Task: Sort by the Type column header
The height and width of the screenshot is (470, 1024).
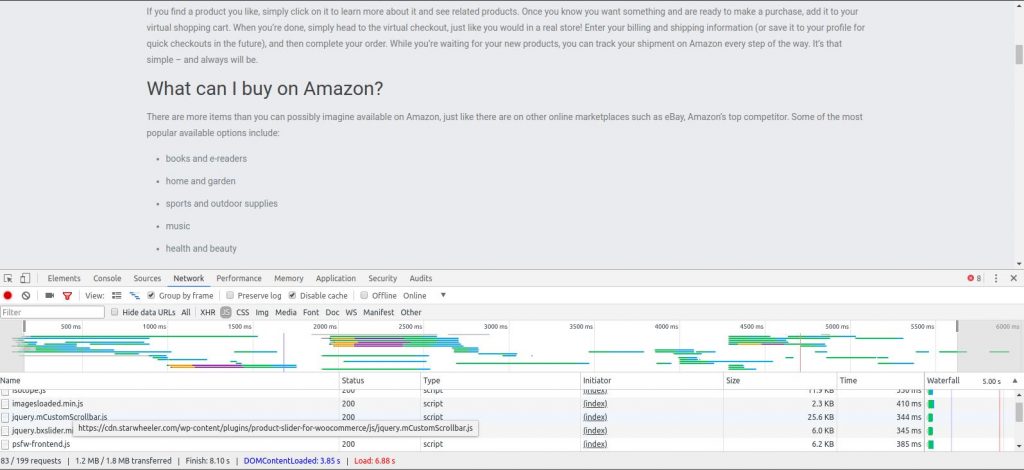Action: pyautogui.click(x=501, y=381)
